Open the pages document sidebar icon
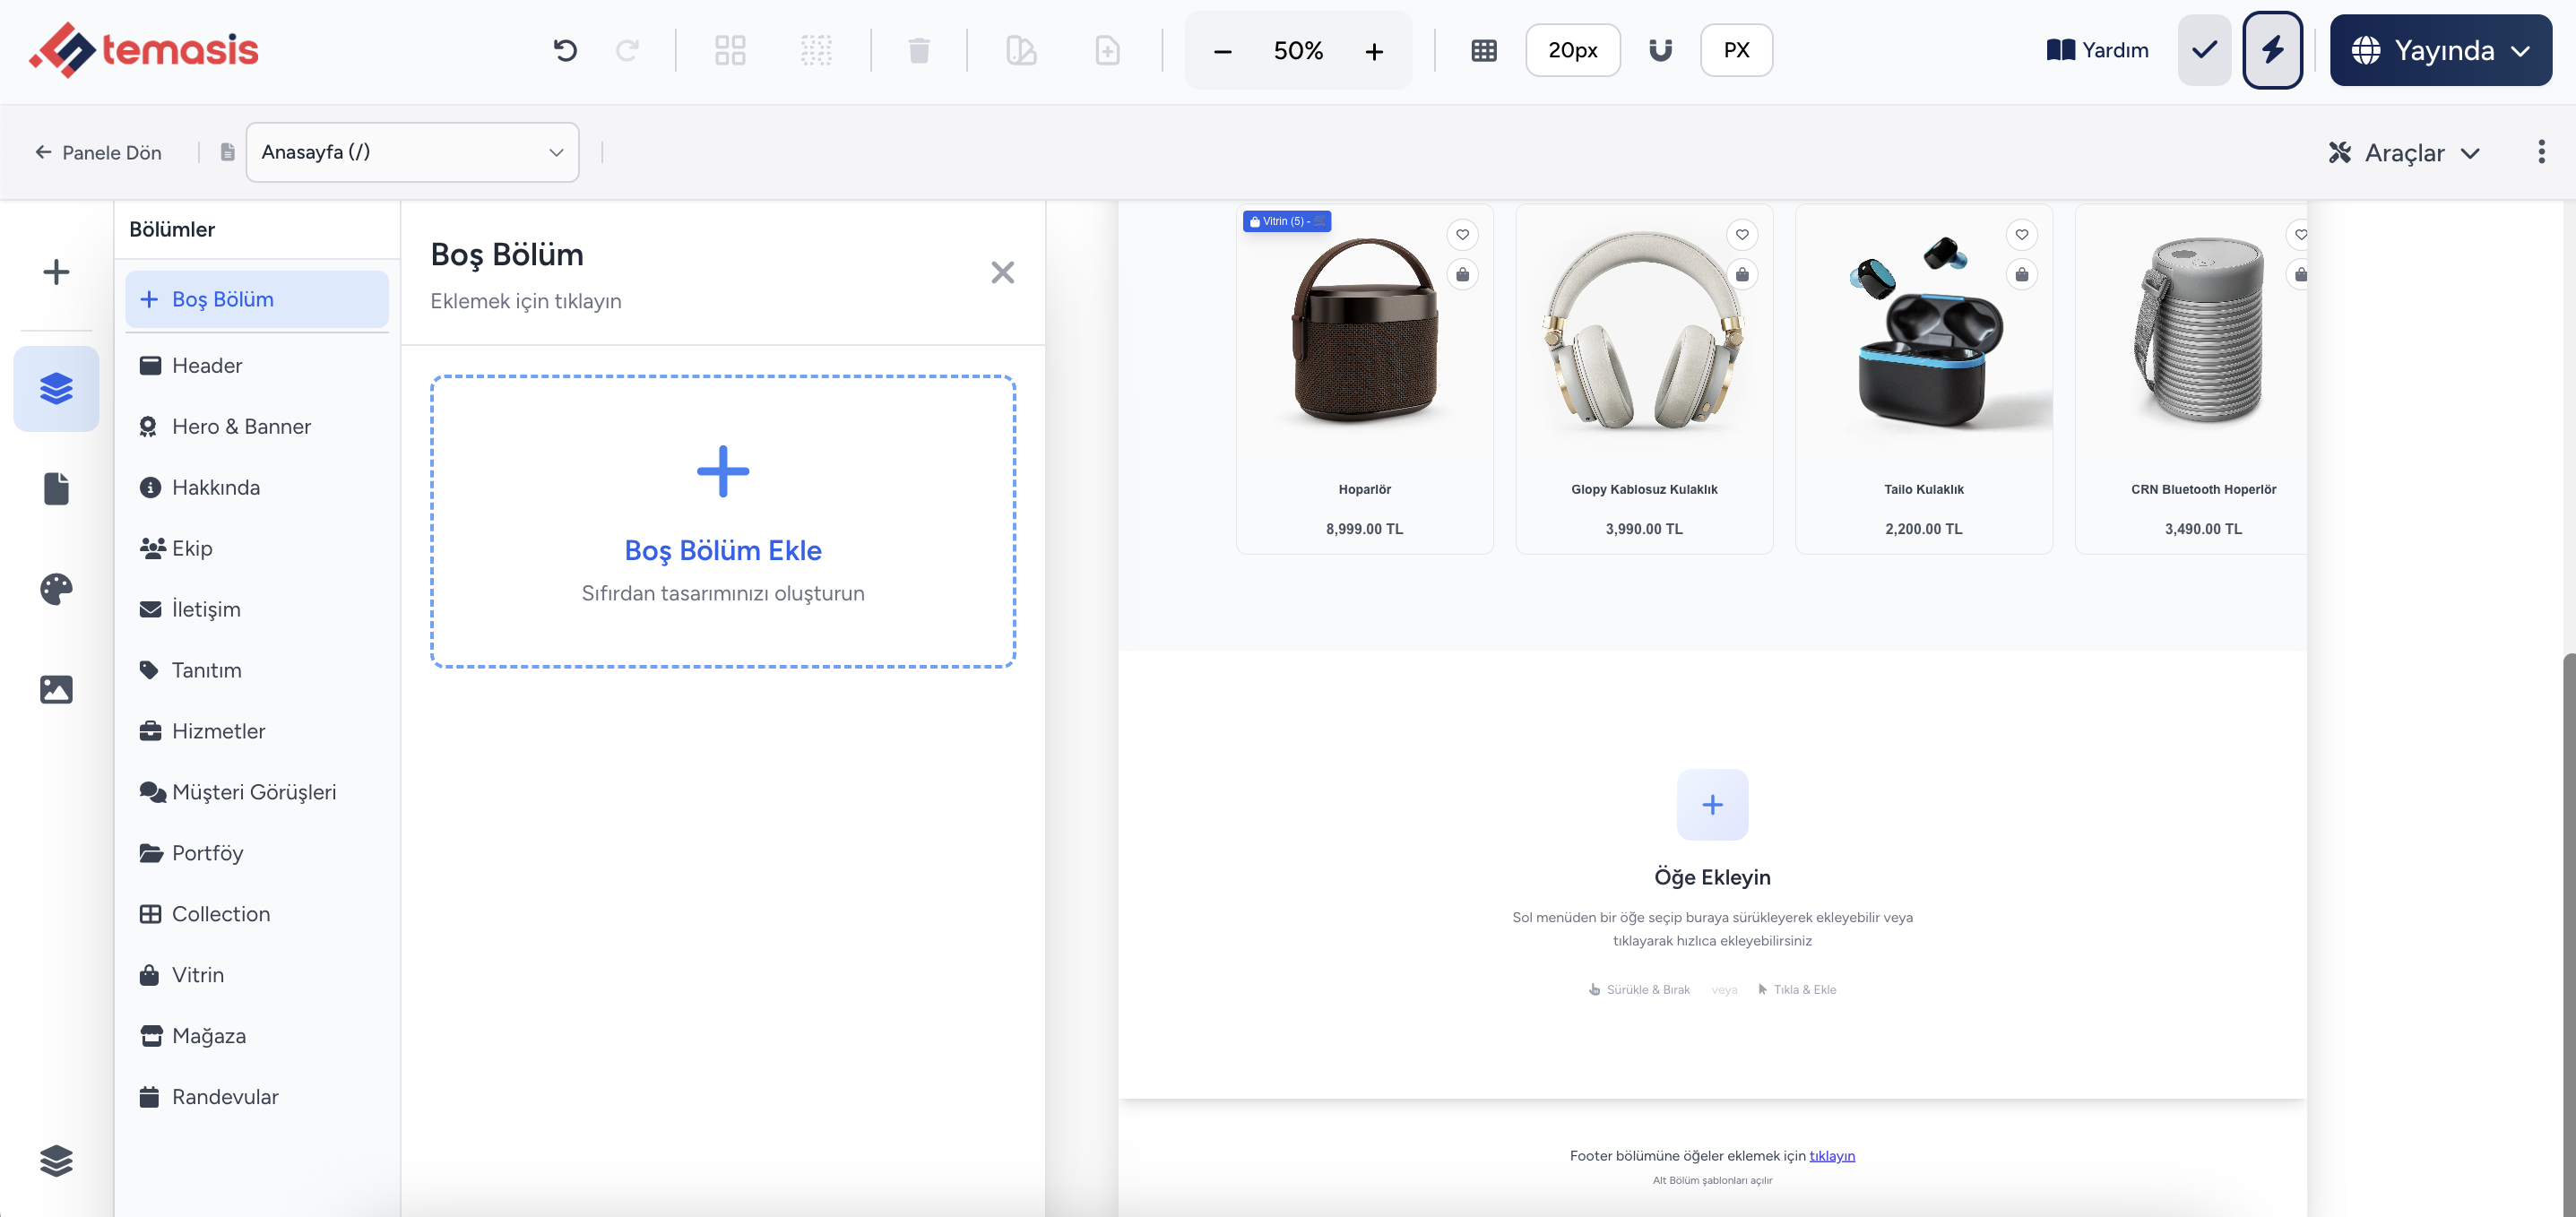The width and height of the screenshot is (2576, 1217). point(56,489)
